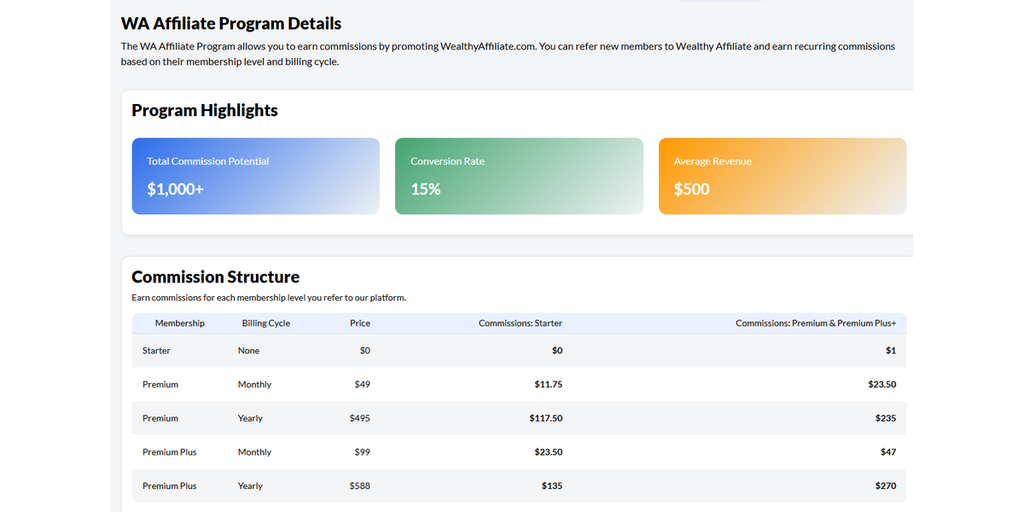
Task: Select the $588 price cell
Action: point(360,487)
